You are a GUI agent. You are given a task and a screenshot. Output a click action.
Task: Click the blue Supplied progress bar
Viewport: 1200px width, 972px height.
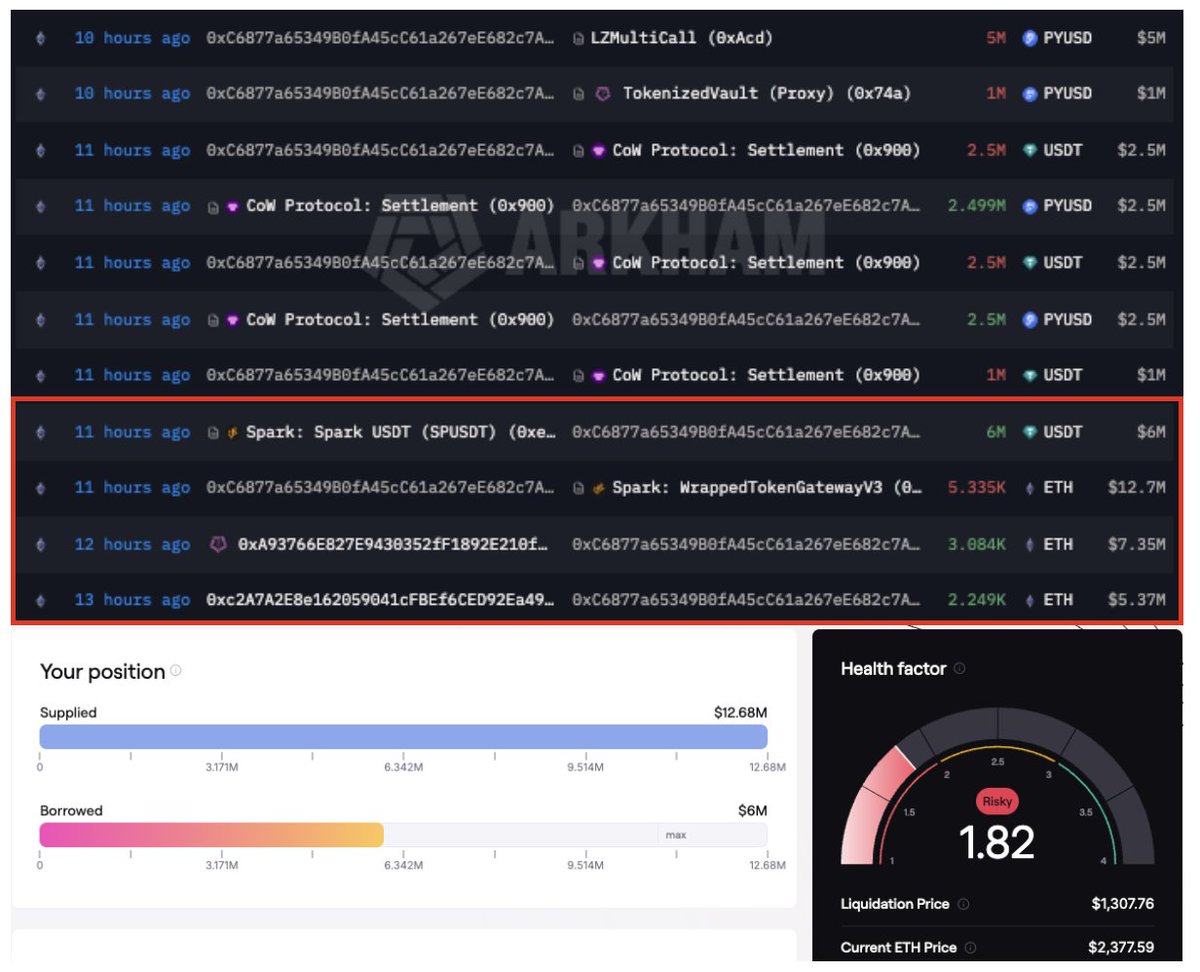403,737
